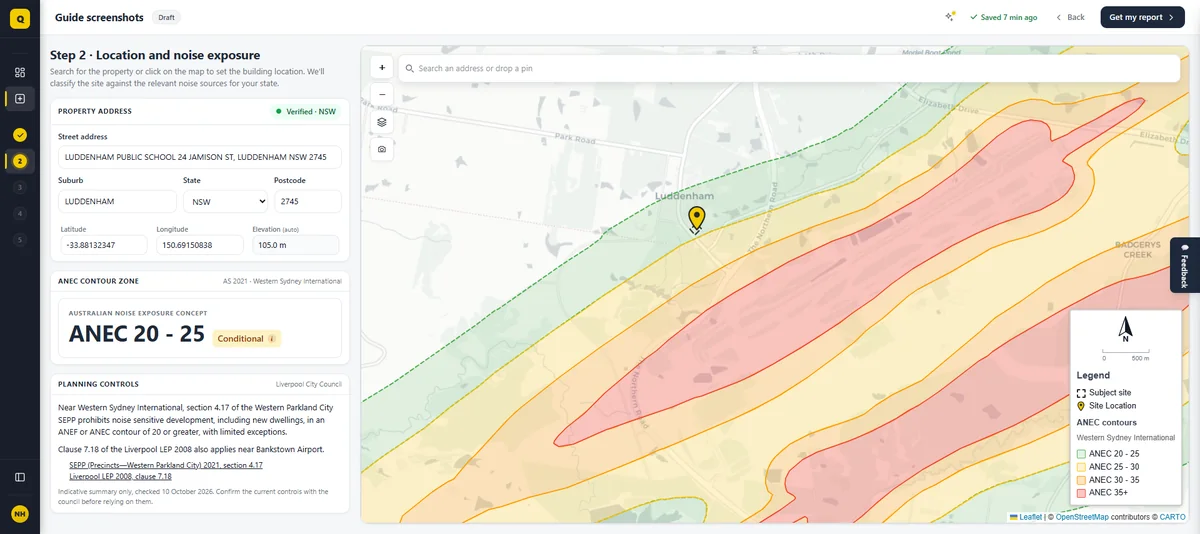Open the State dropdown showing NSW
This screenshot has height=534, width=1200.
(x=226, y=201)
